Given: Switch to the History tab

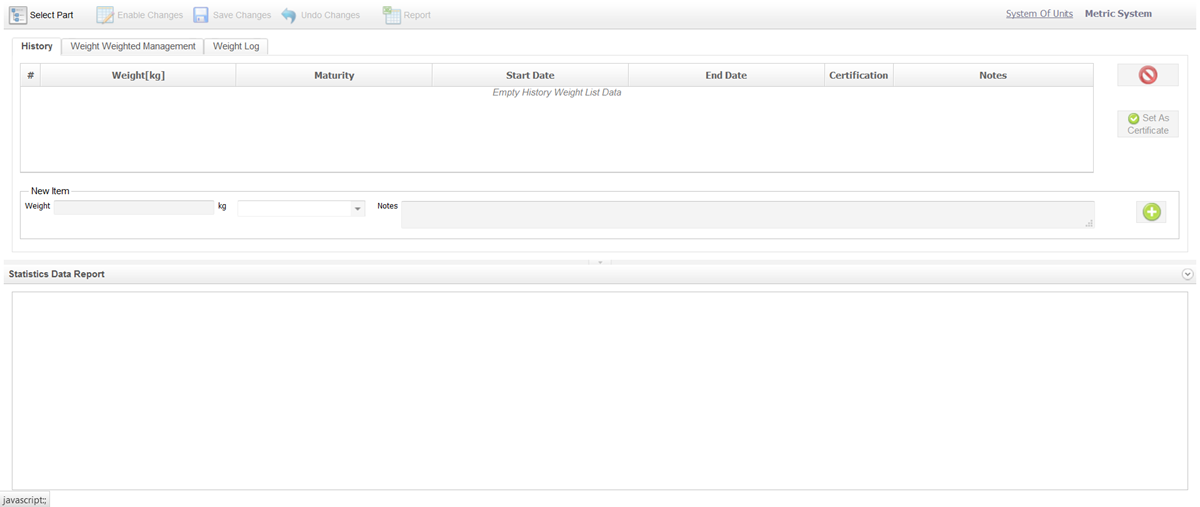Looking at the screenshot, I should [37, 46].
